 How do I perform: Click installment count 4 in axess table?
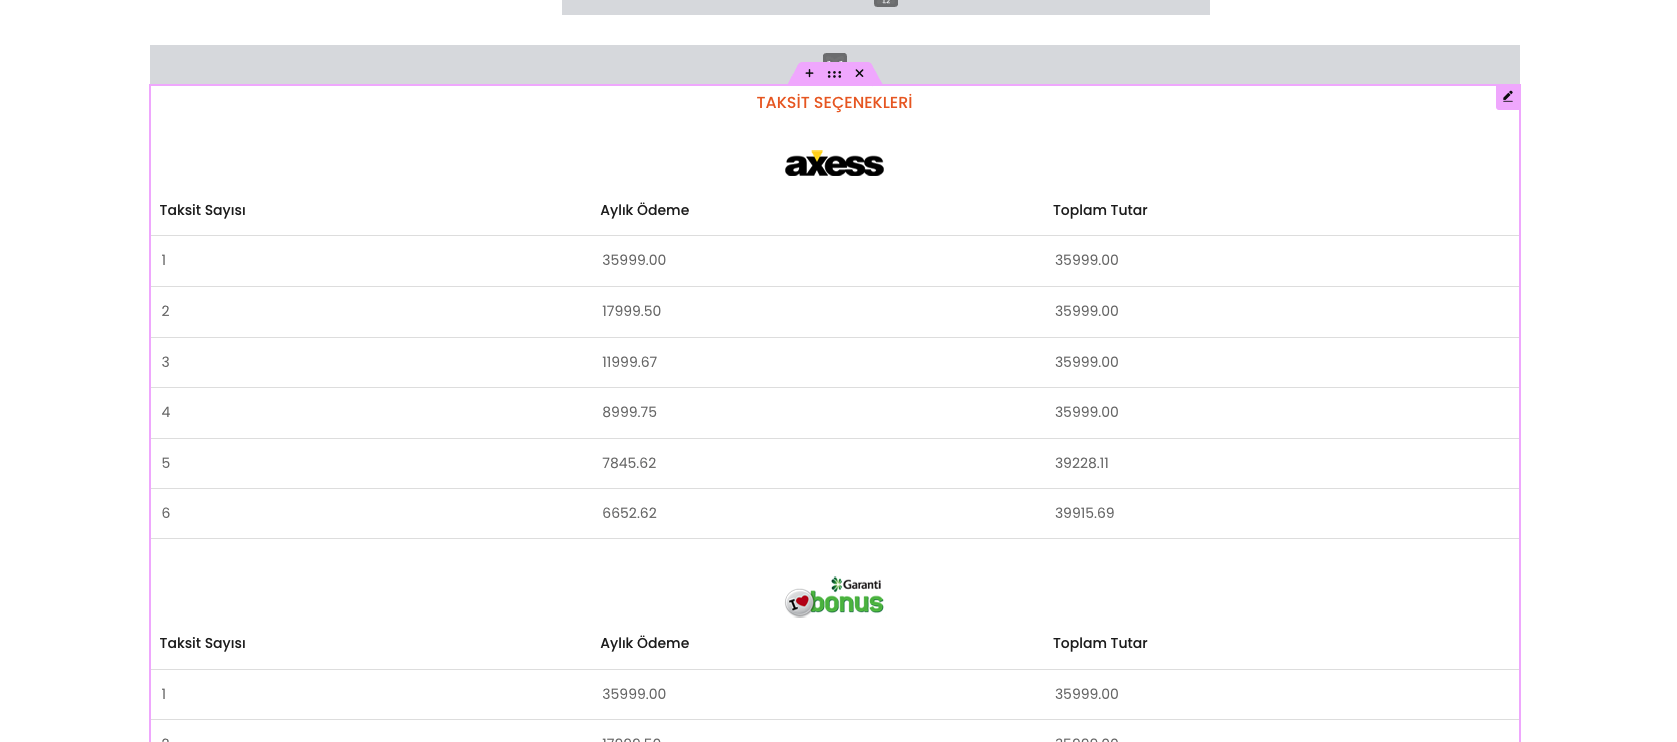[166, 412]
